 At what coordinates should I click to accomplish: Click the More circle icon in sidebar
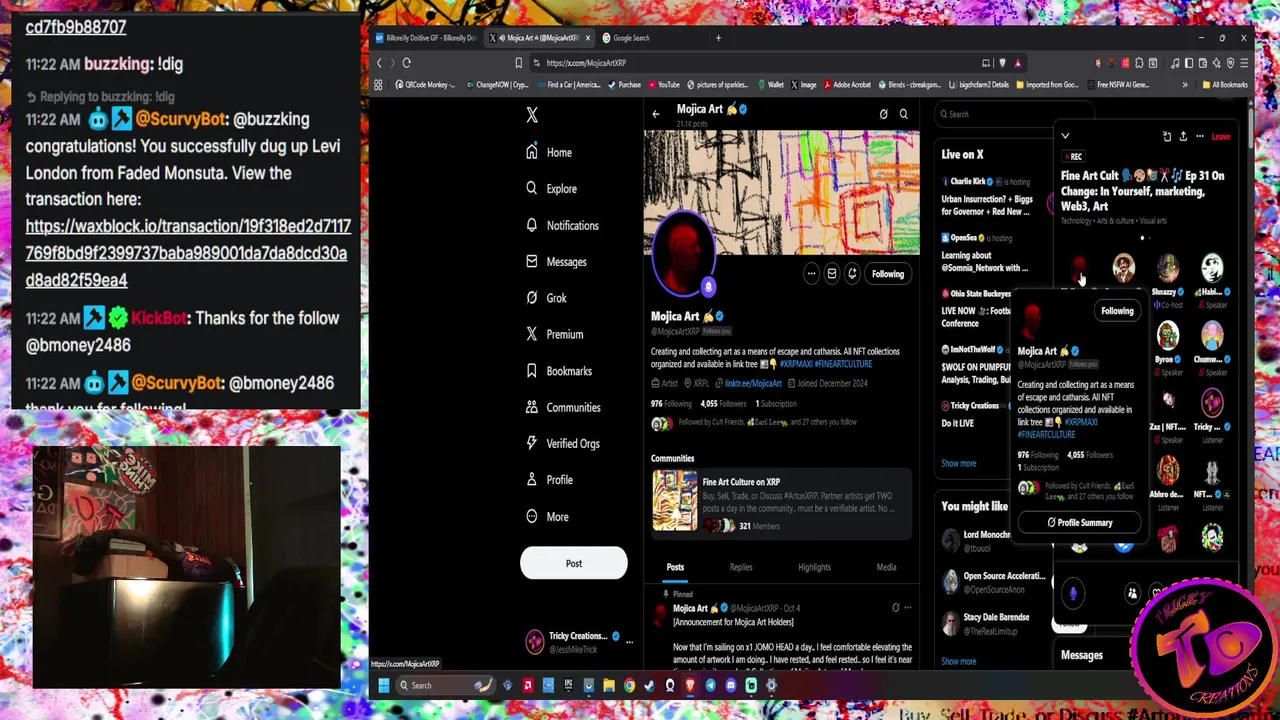pyautogui.click(x=532, y=517)
